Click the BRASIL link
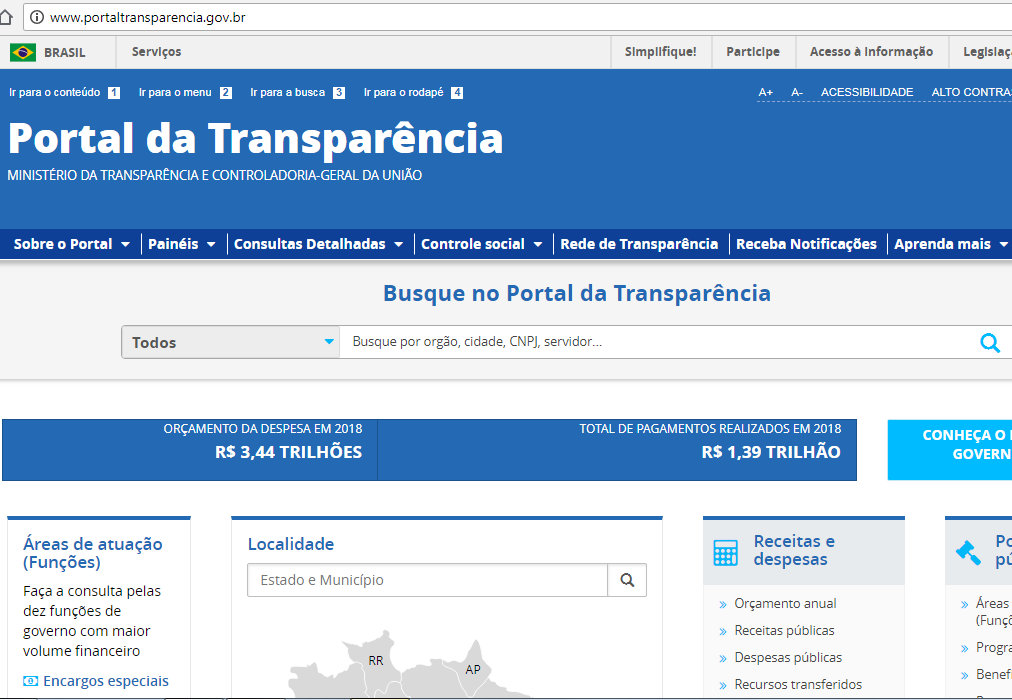The image size is (1012, 700). pos(65,53)
